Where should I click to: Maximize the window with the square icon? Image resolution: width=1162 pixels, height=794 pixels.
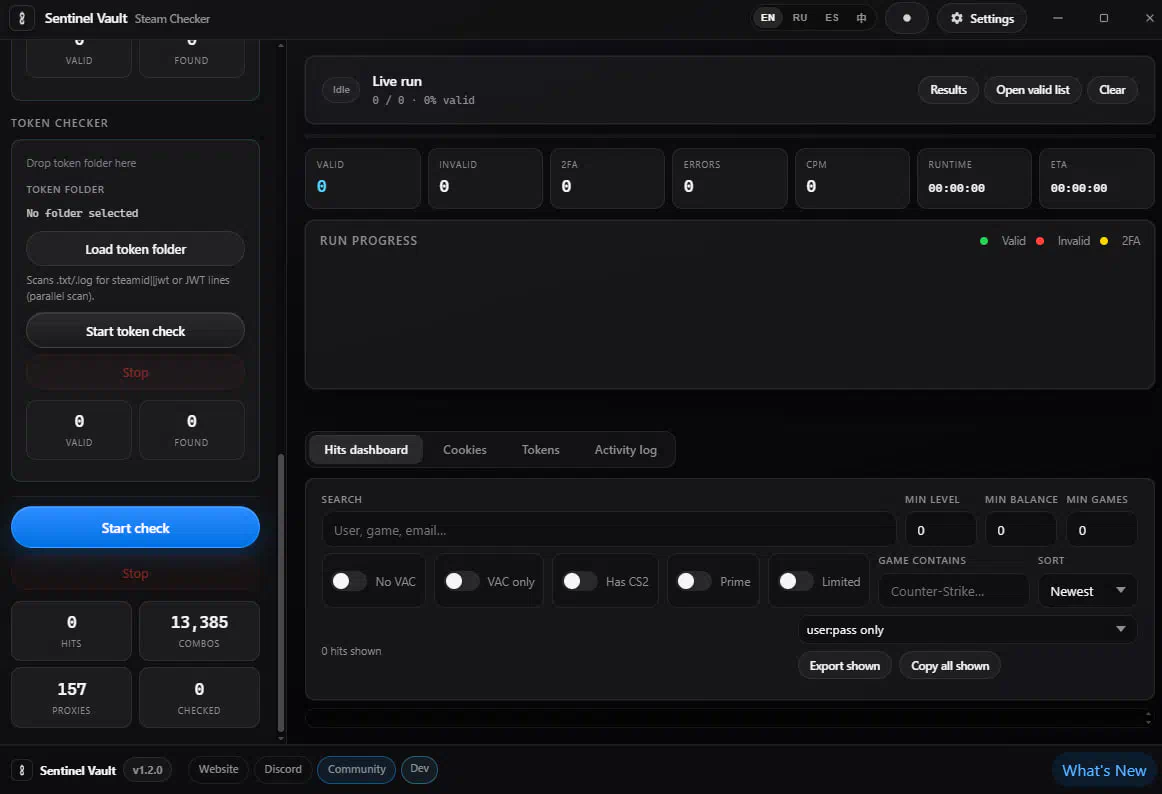(1103, 19)
